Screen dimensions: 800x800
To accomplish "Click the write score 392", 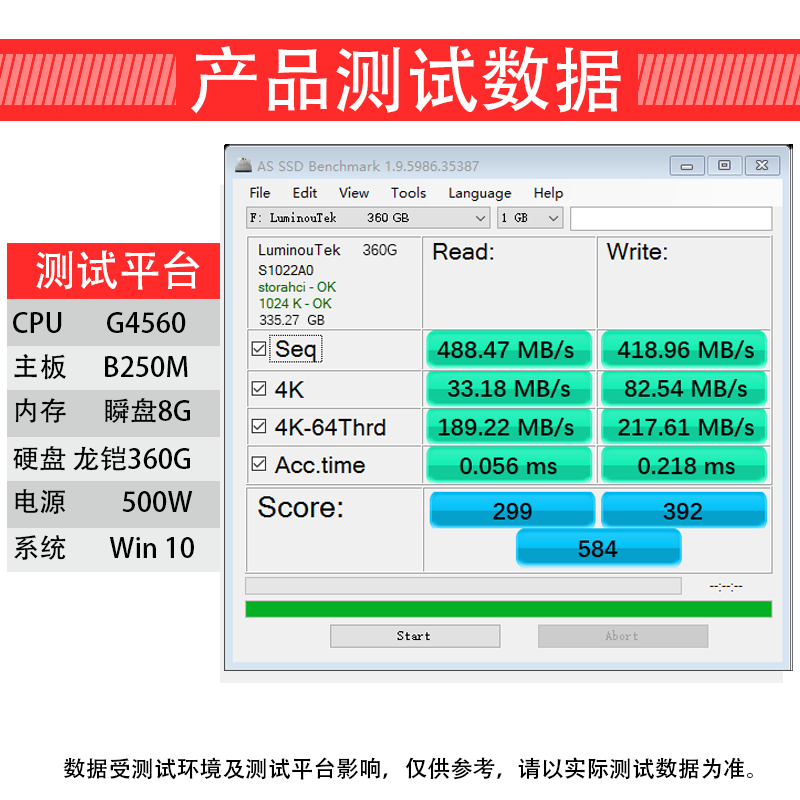I will pos(684,510).
